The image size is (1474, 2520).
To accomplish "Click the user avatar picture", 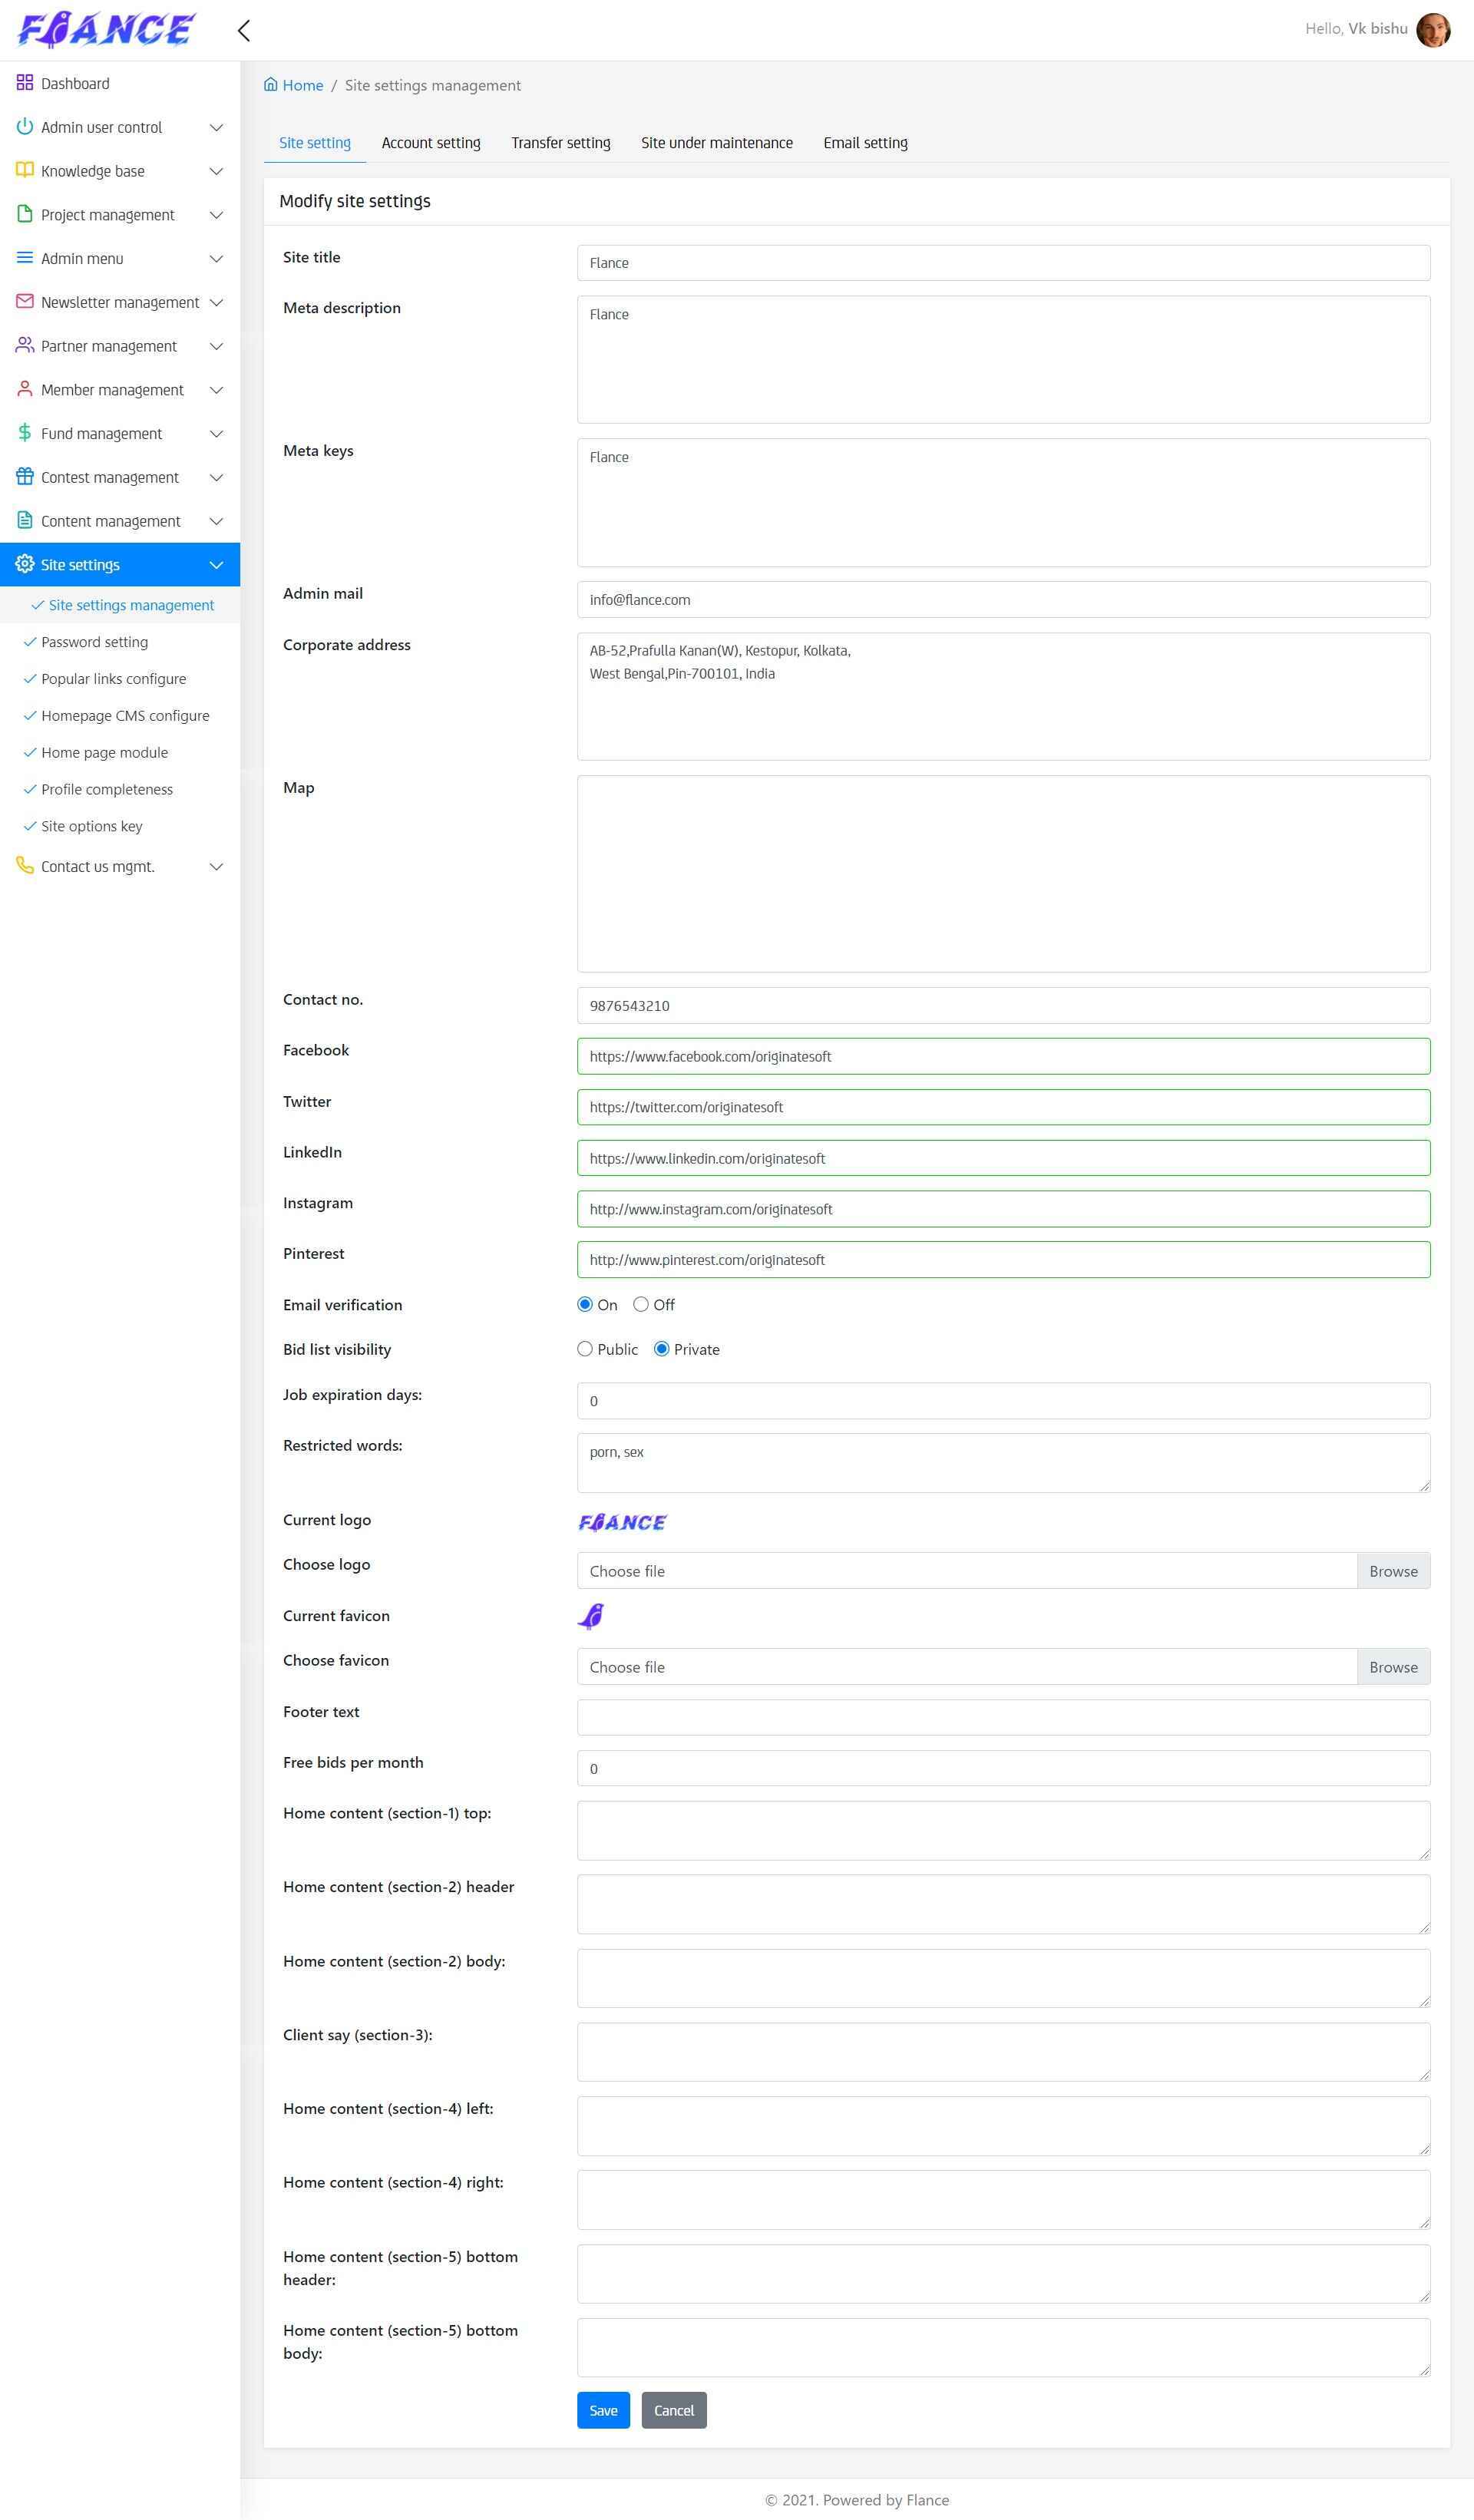I will click(x=1433, y=30).
